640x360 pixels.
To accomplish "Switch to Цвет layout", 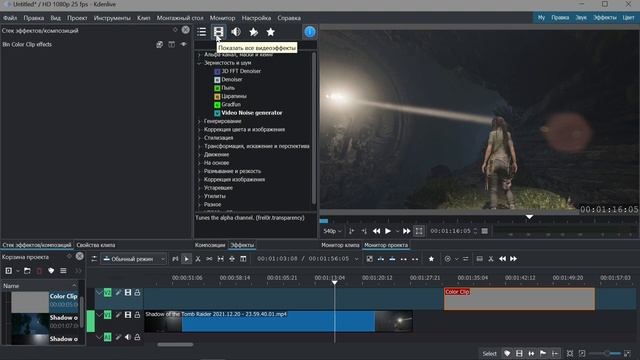I will 628,18.
